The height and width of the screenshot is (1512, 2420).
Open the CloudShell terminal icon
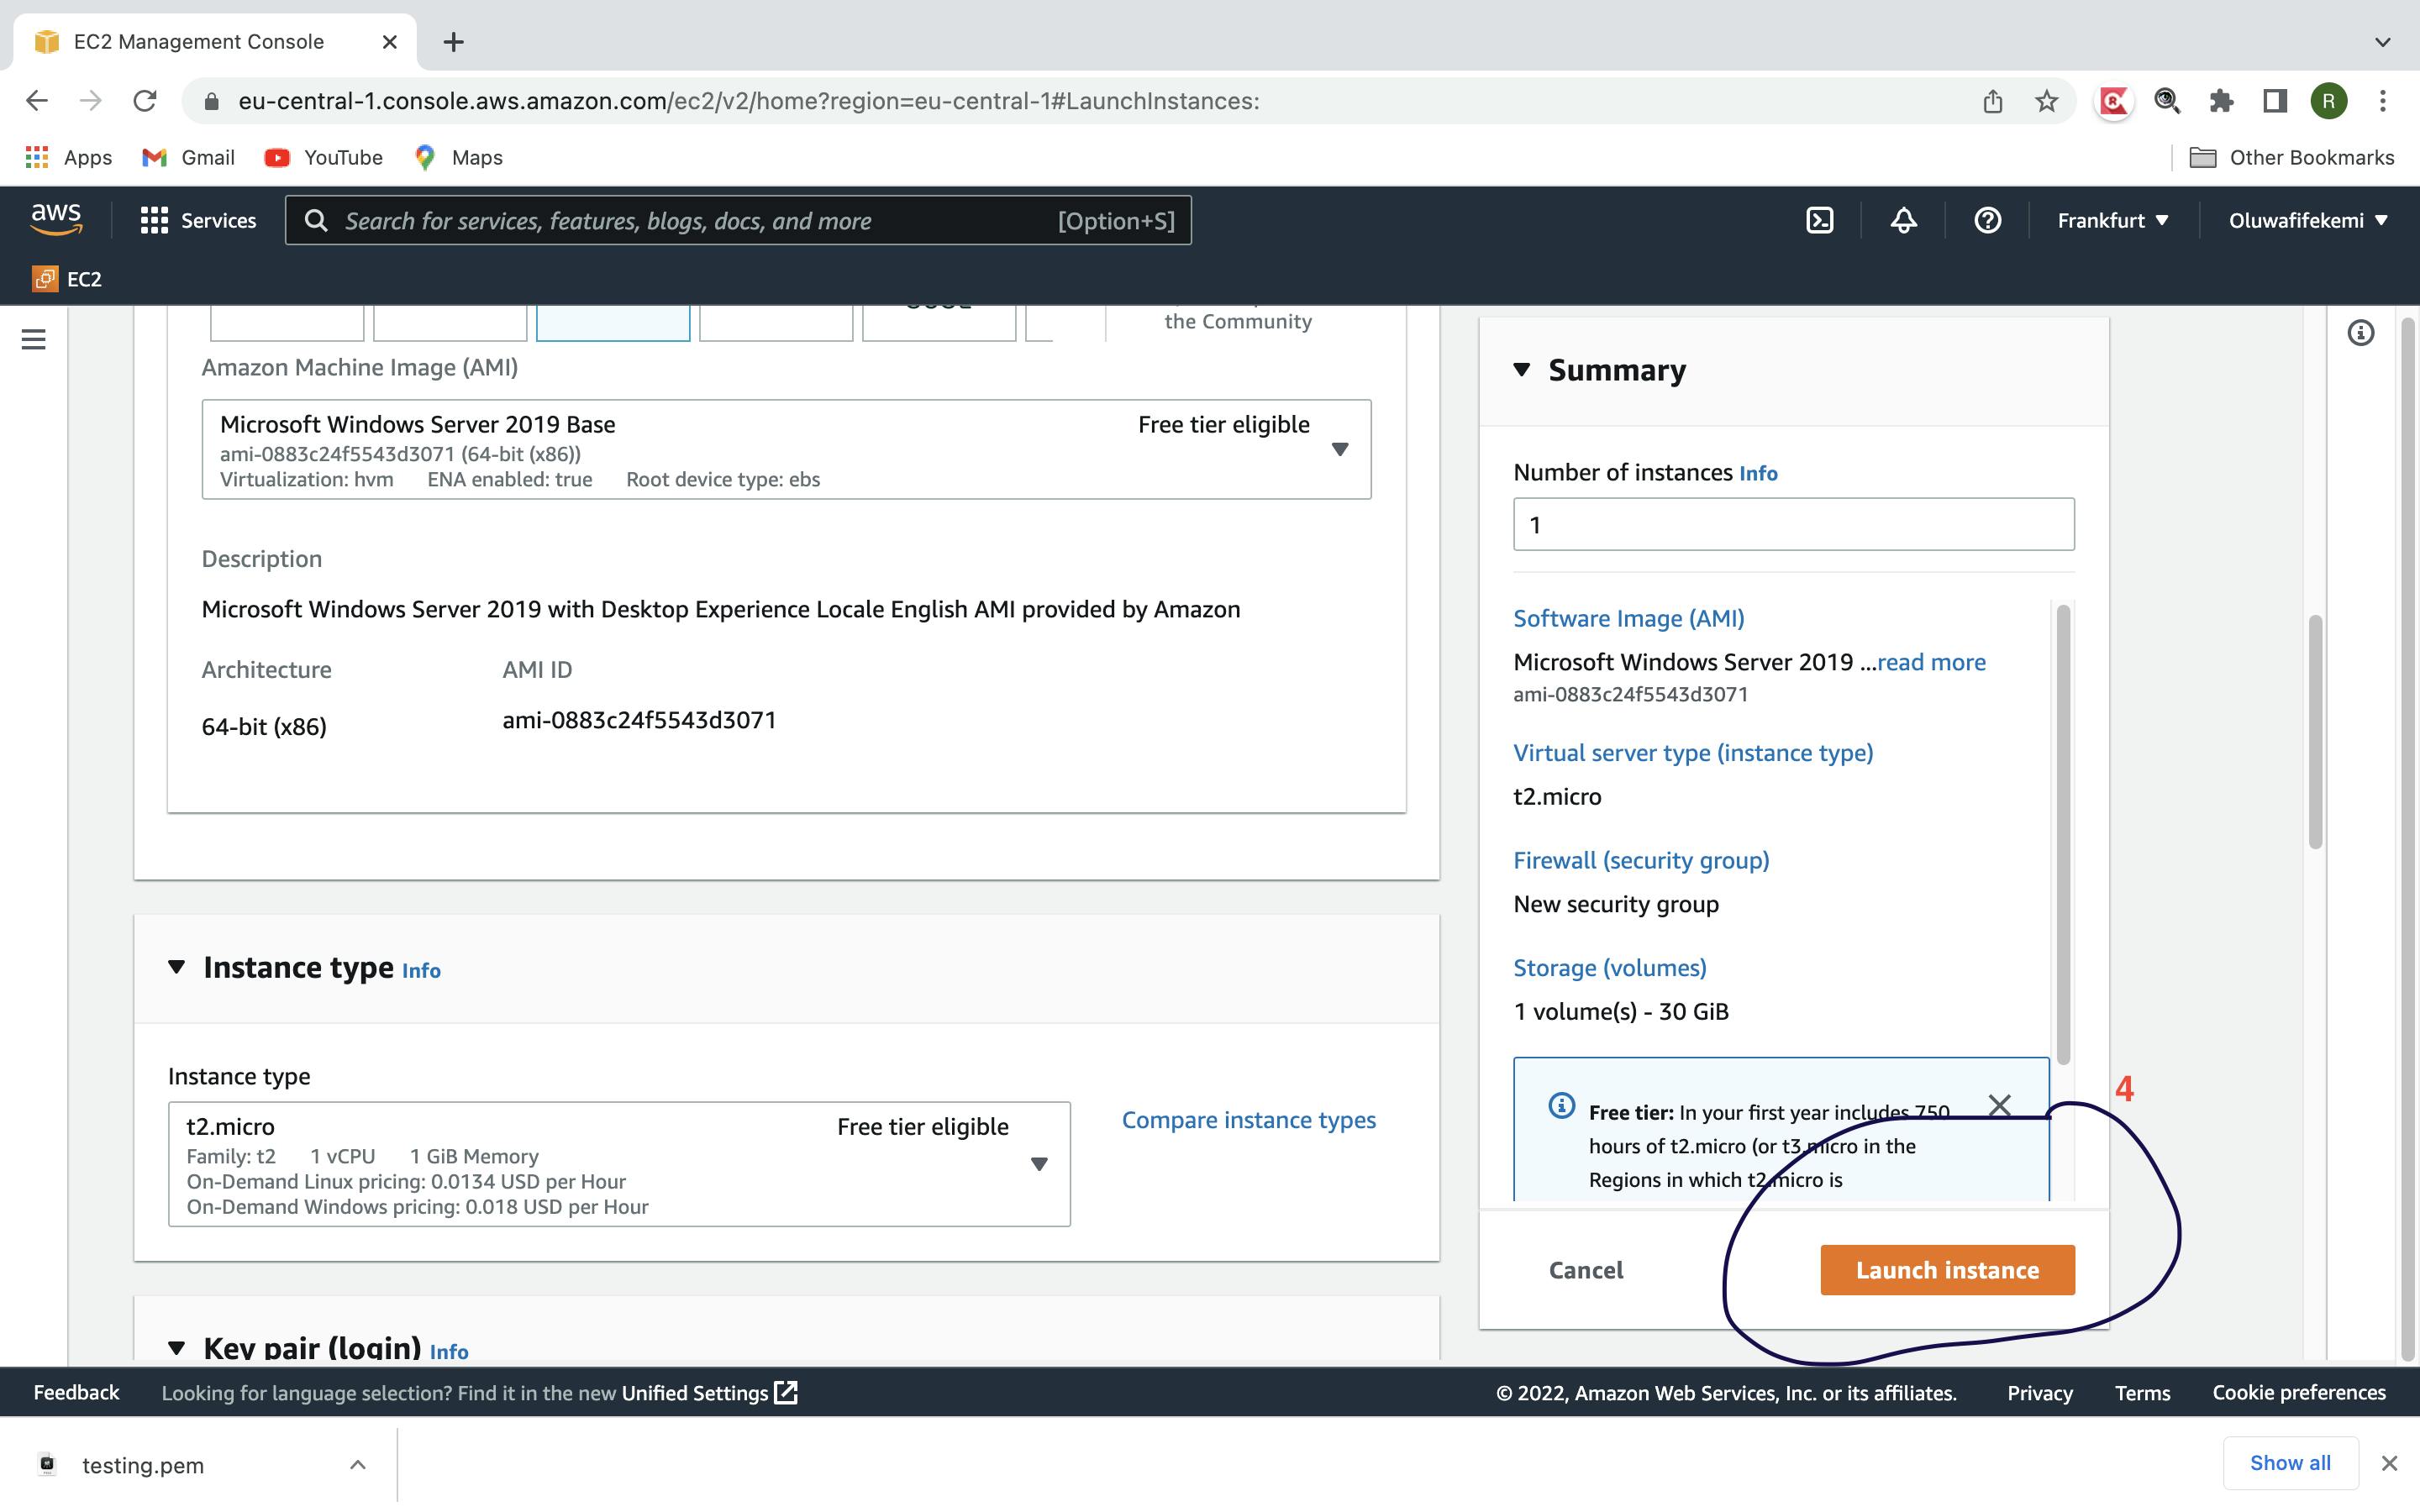[1821, 221]
